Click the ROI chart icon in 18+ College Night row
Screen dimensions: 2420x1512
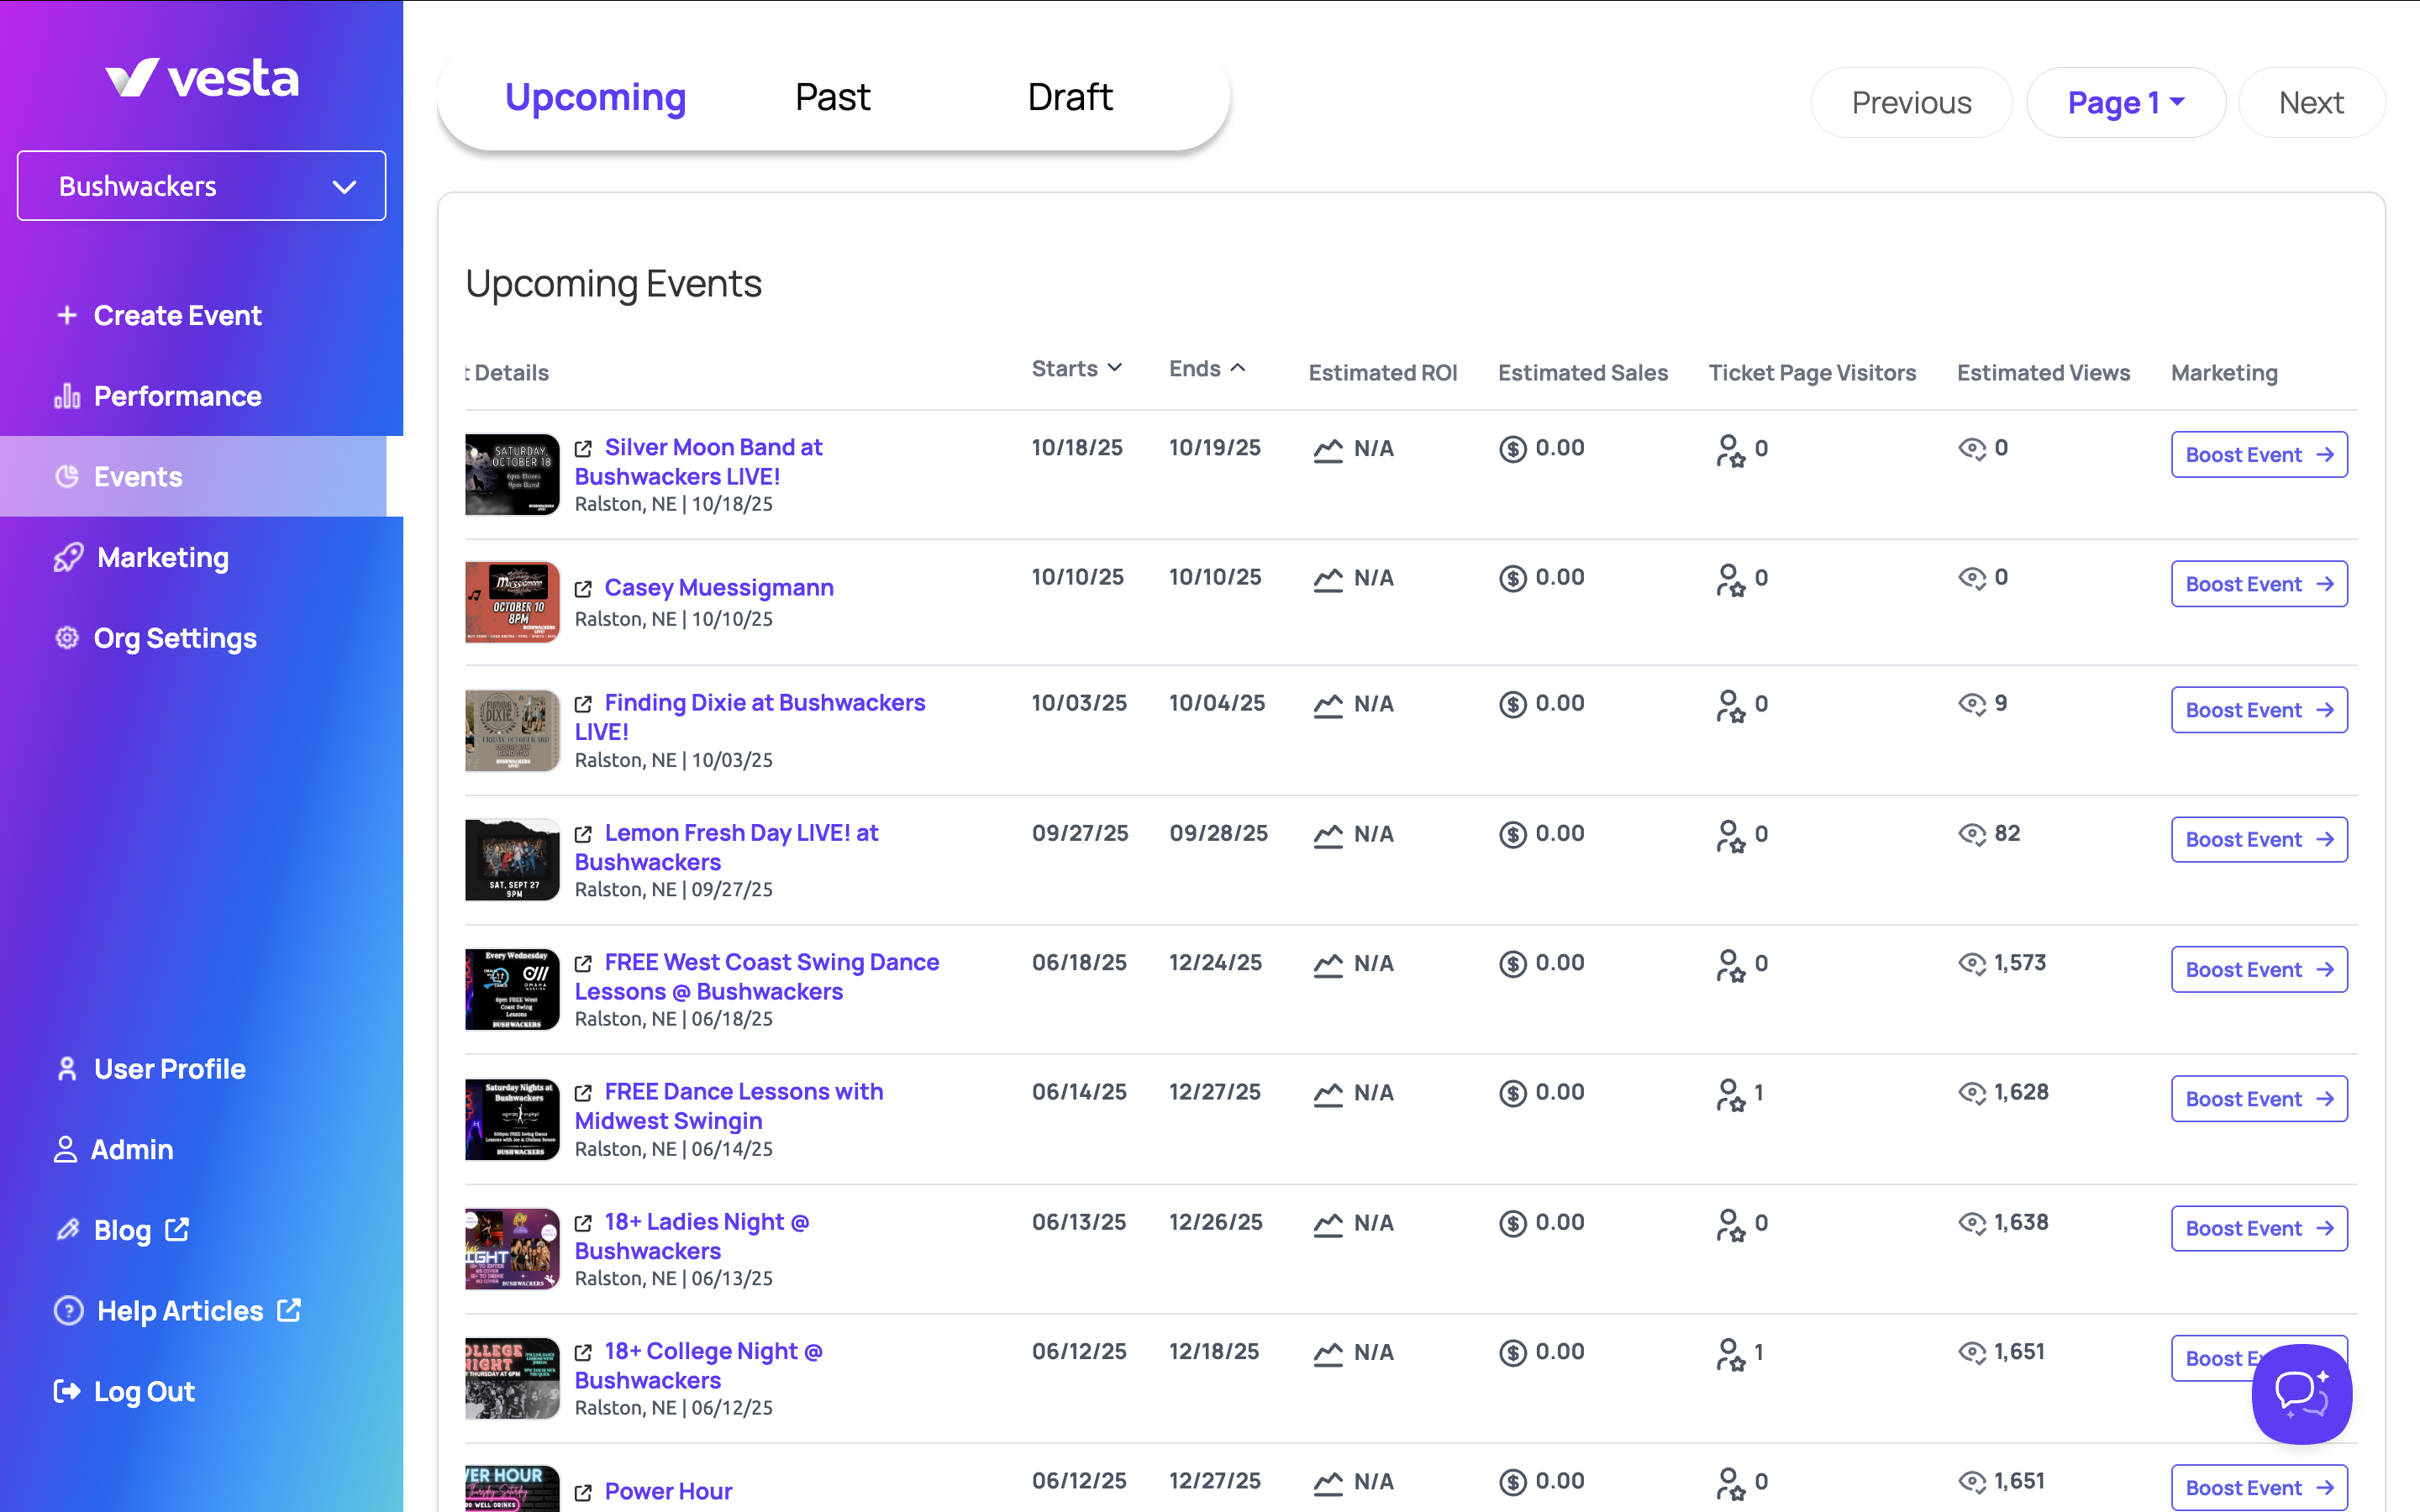[x=1328, y=1354]
